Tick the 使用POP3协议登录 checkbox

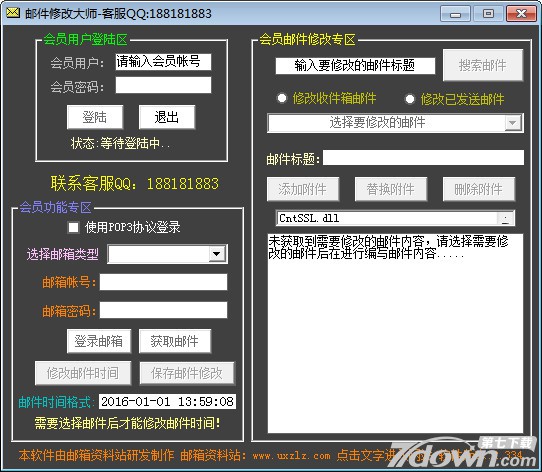pos(73,227)
